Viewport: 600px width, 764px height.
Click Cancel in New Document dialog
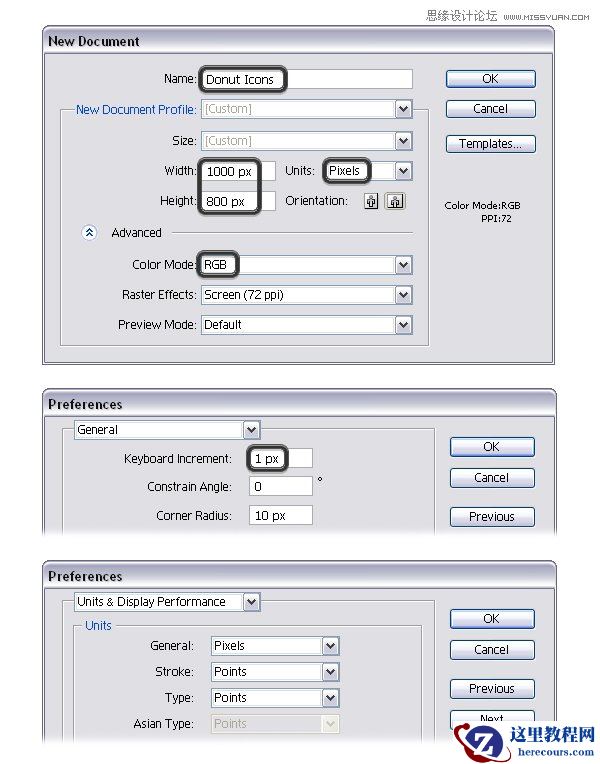click(x=490, y=109)
